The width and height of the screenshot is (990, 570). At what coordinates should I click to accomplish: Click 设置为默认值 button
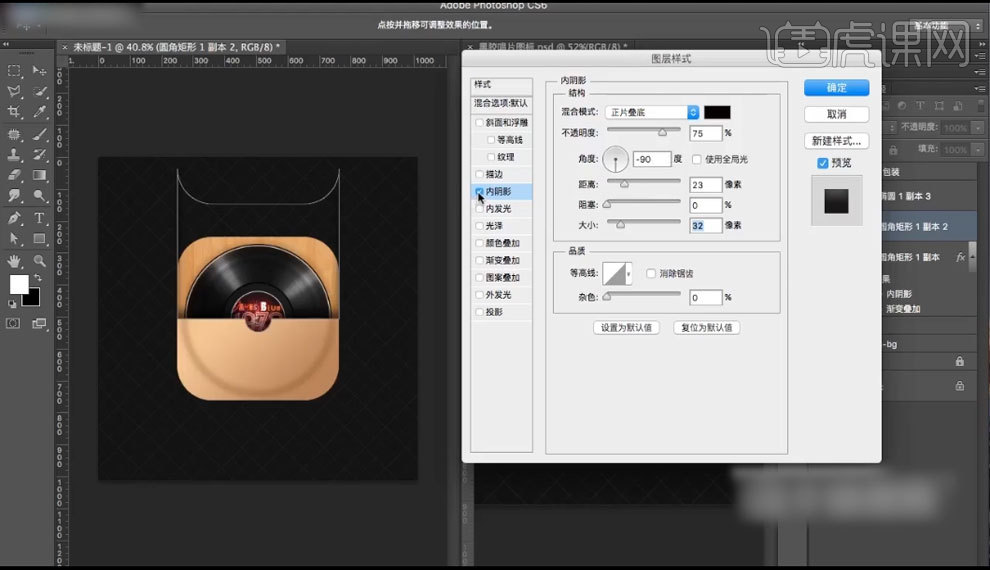pyautogui.click(x=626, y=328)
